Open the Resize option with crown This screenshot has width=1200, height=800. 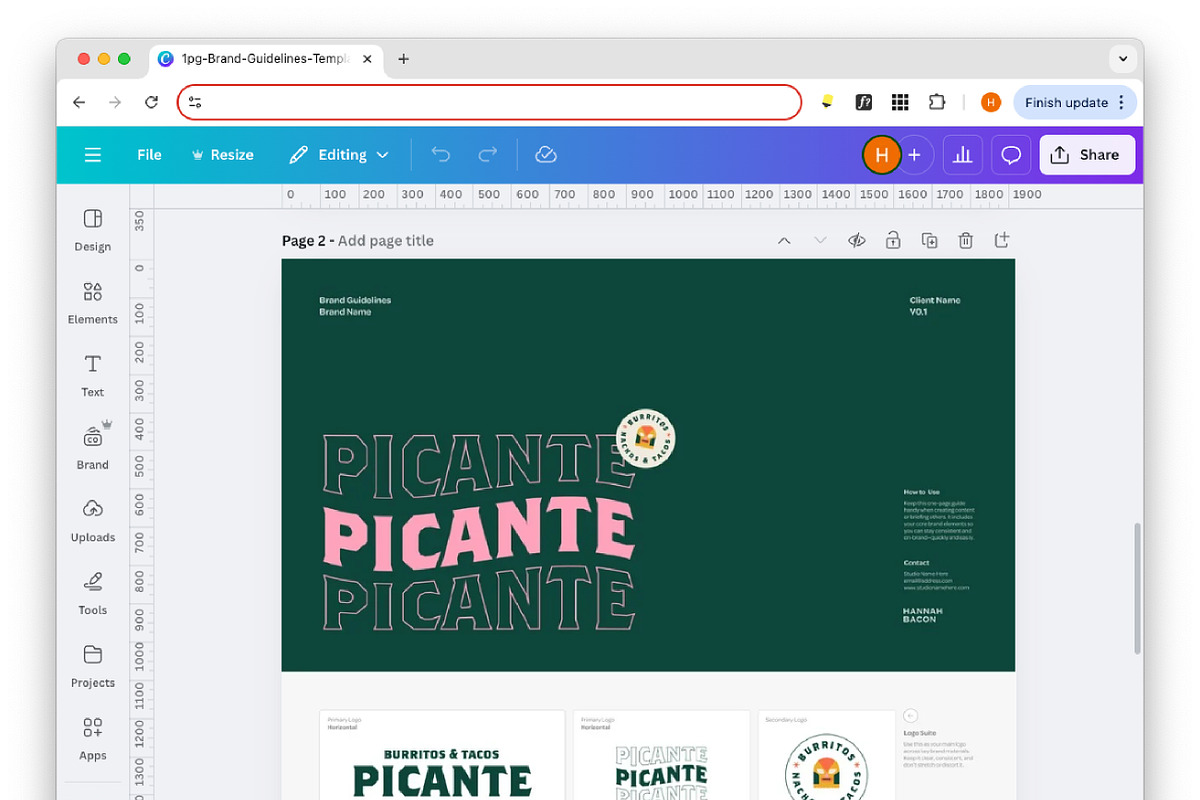[x=222, y=155]
